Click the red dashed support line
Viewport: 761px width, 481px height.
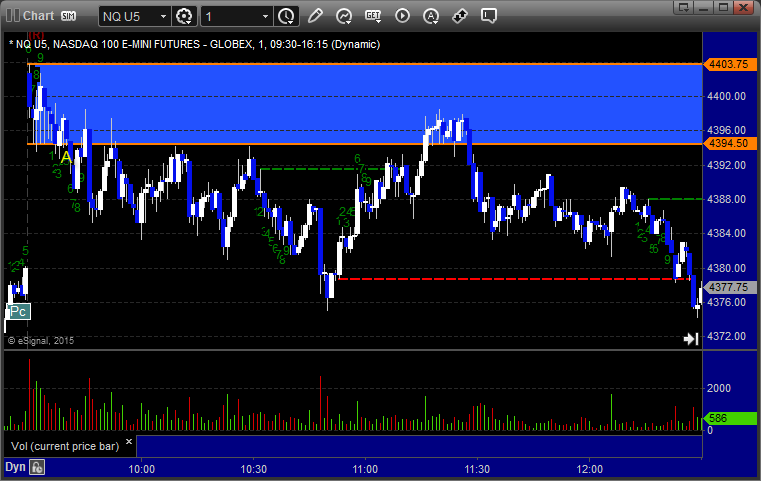[514, 279]
